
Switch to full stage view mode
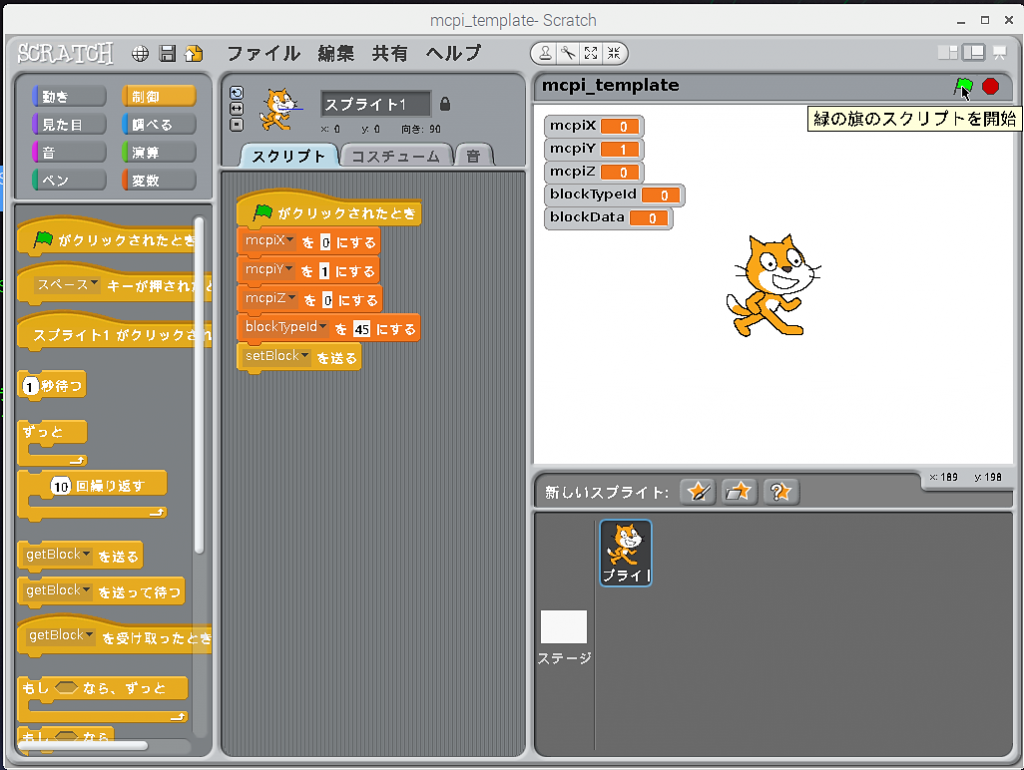click(973, 53)
